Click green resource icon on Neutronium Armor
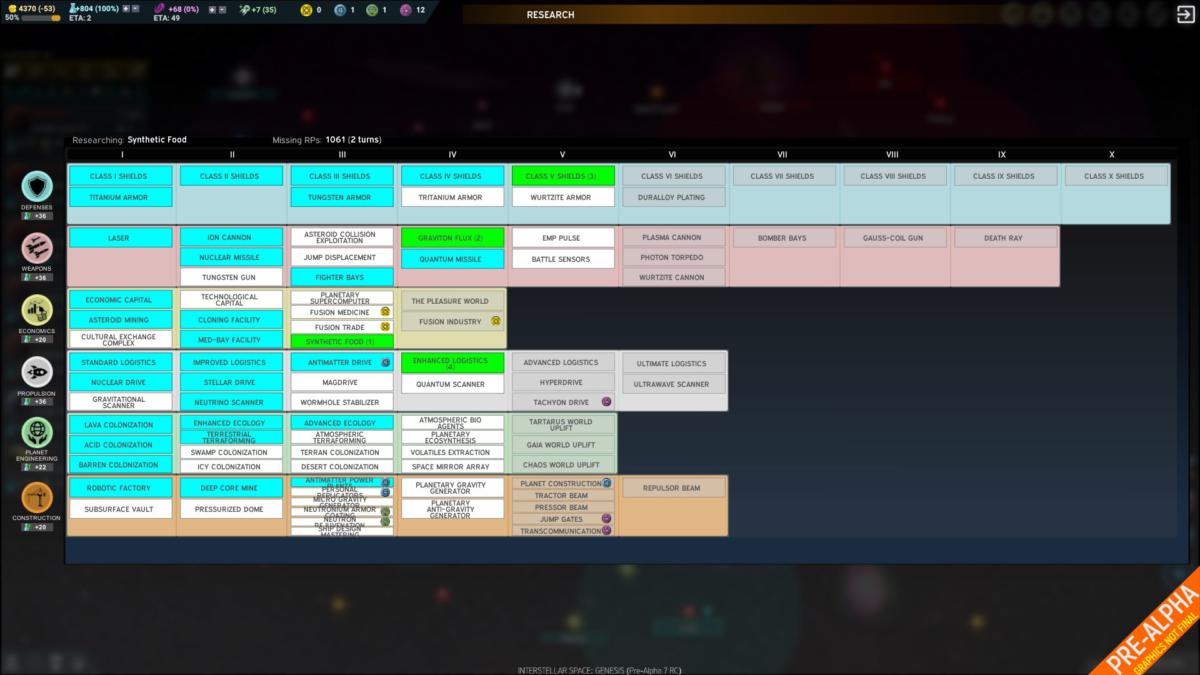1200x675 pixels. point(385,511)
